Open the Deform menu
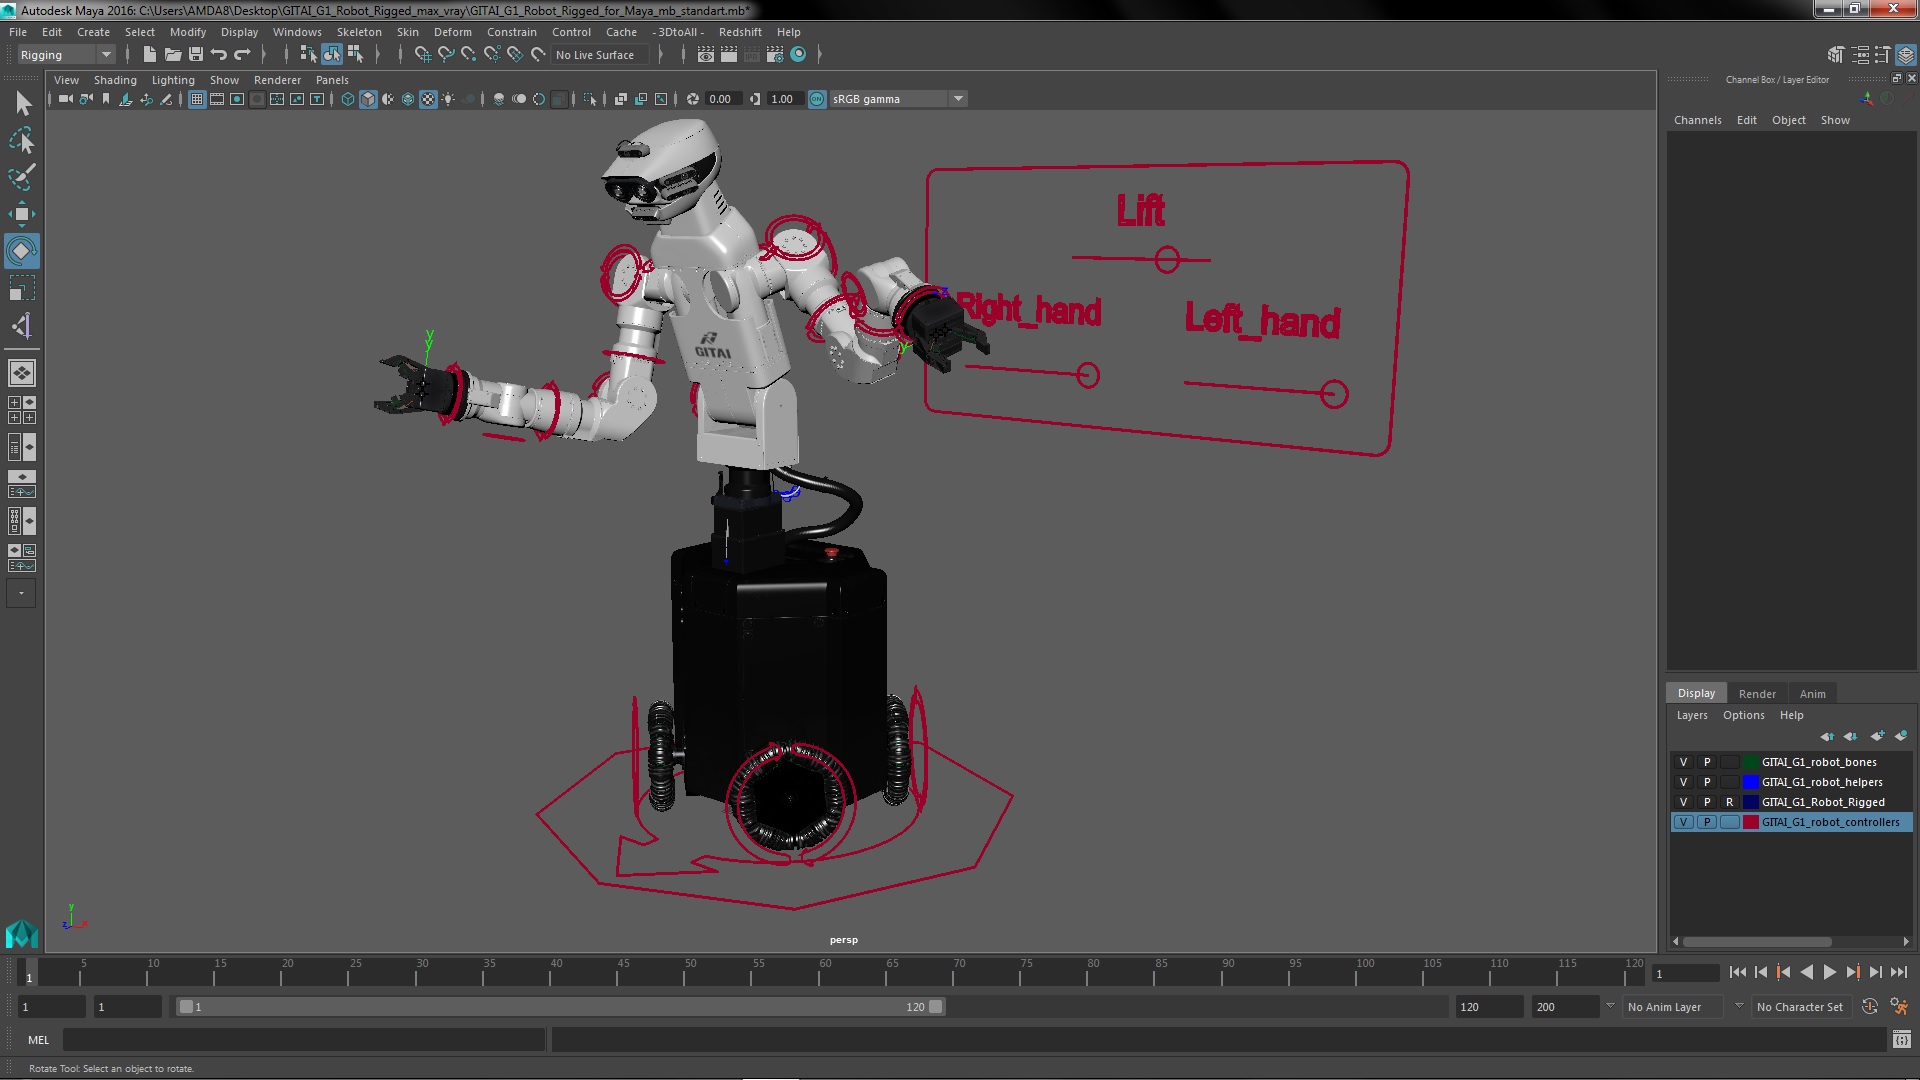1920x1080 pixels. [452, 32]
